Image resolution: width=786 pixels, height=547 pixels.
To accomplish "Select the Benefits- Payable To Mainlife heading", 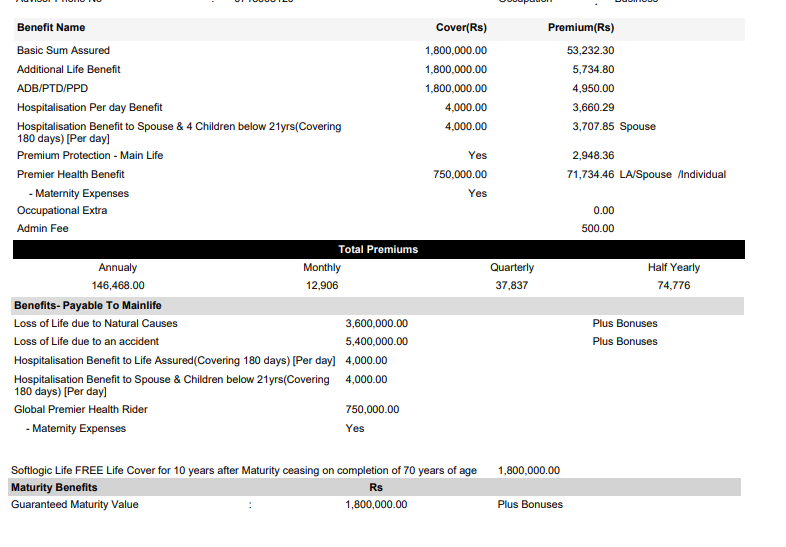I will (88, 305).
